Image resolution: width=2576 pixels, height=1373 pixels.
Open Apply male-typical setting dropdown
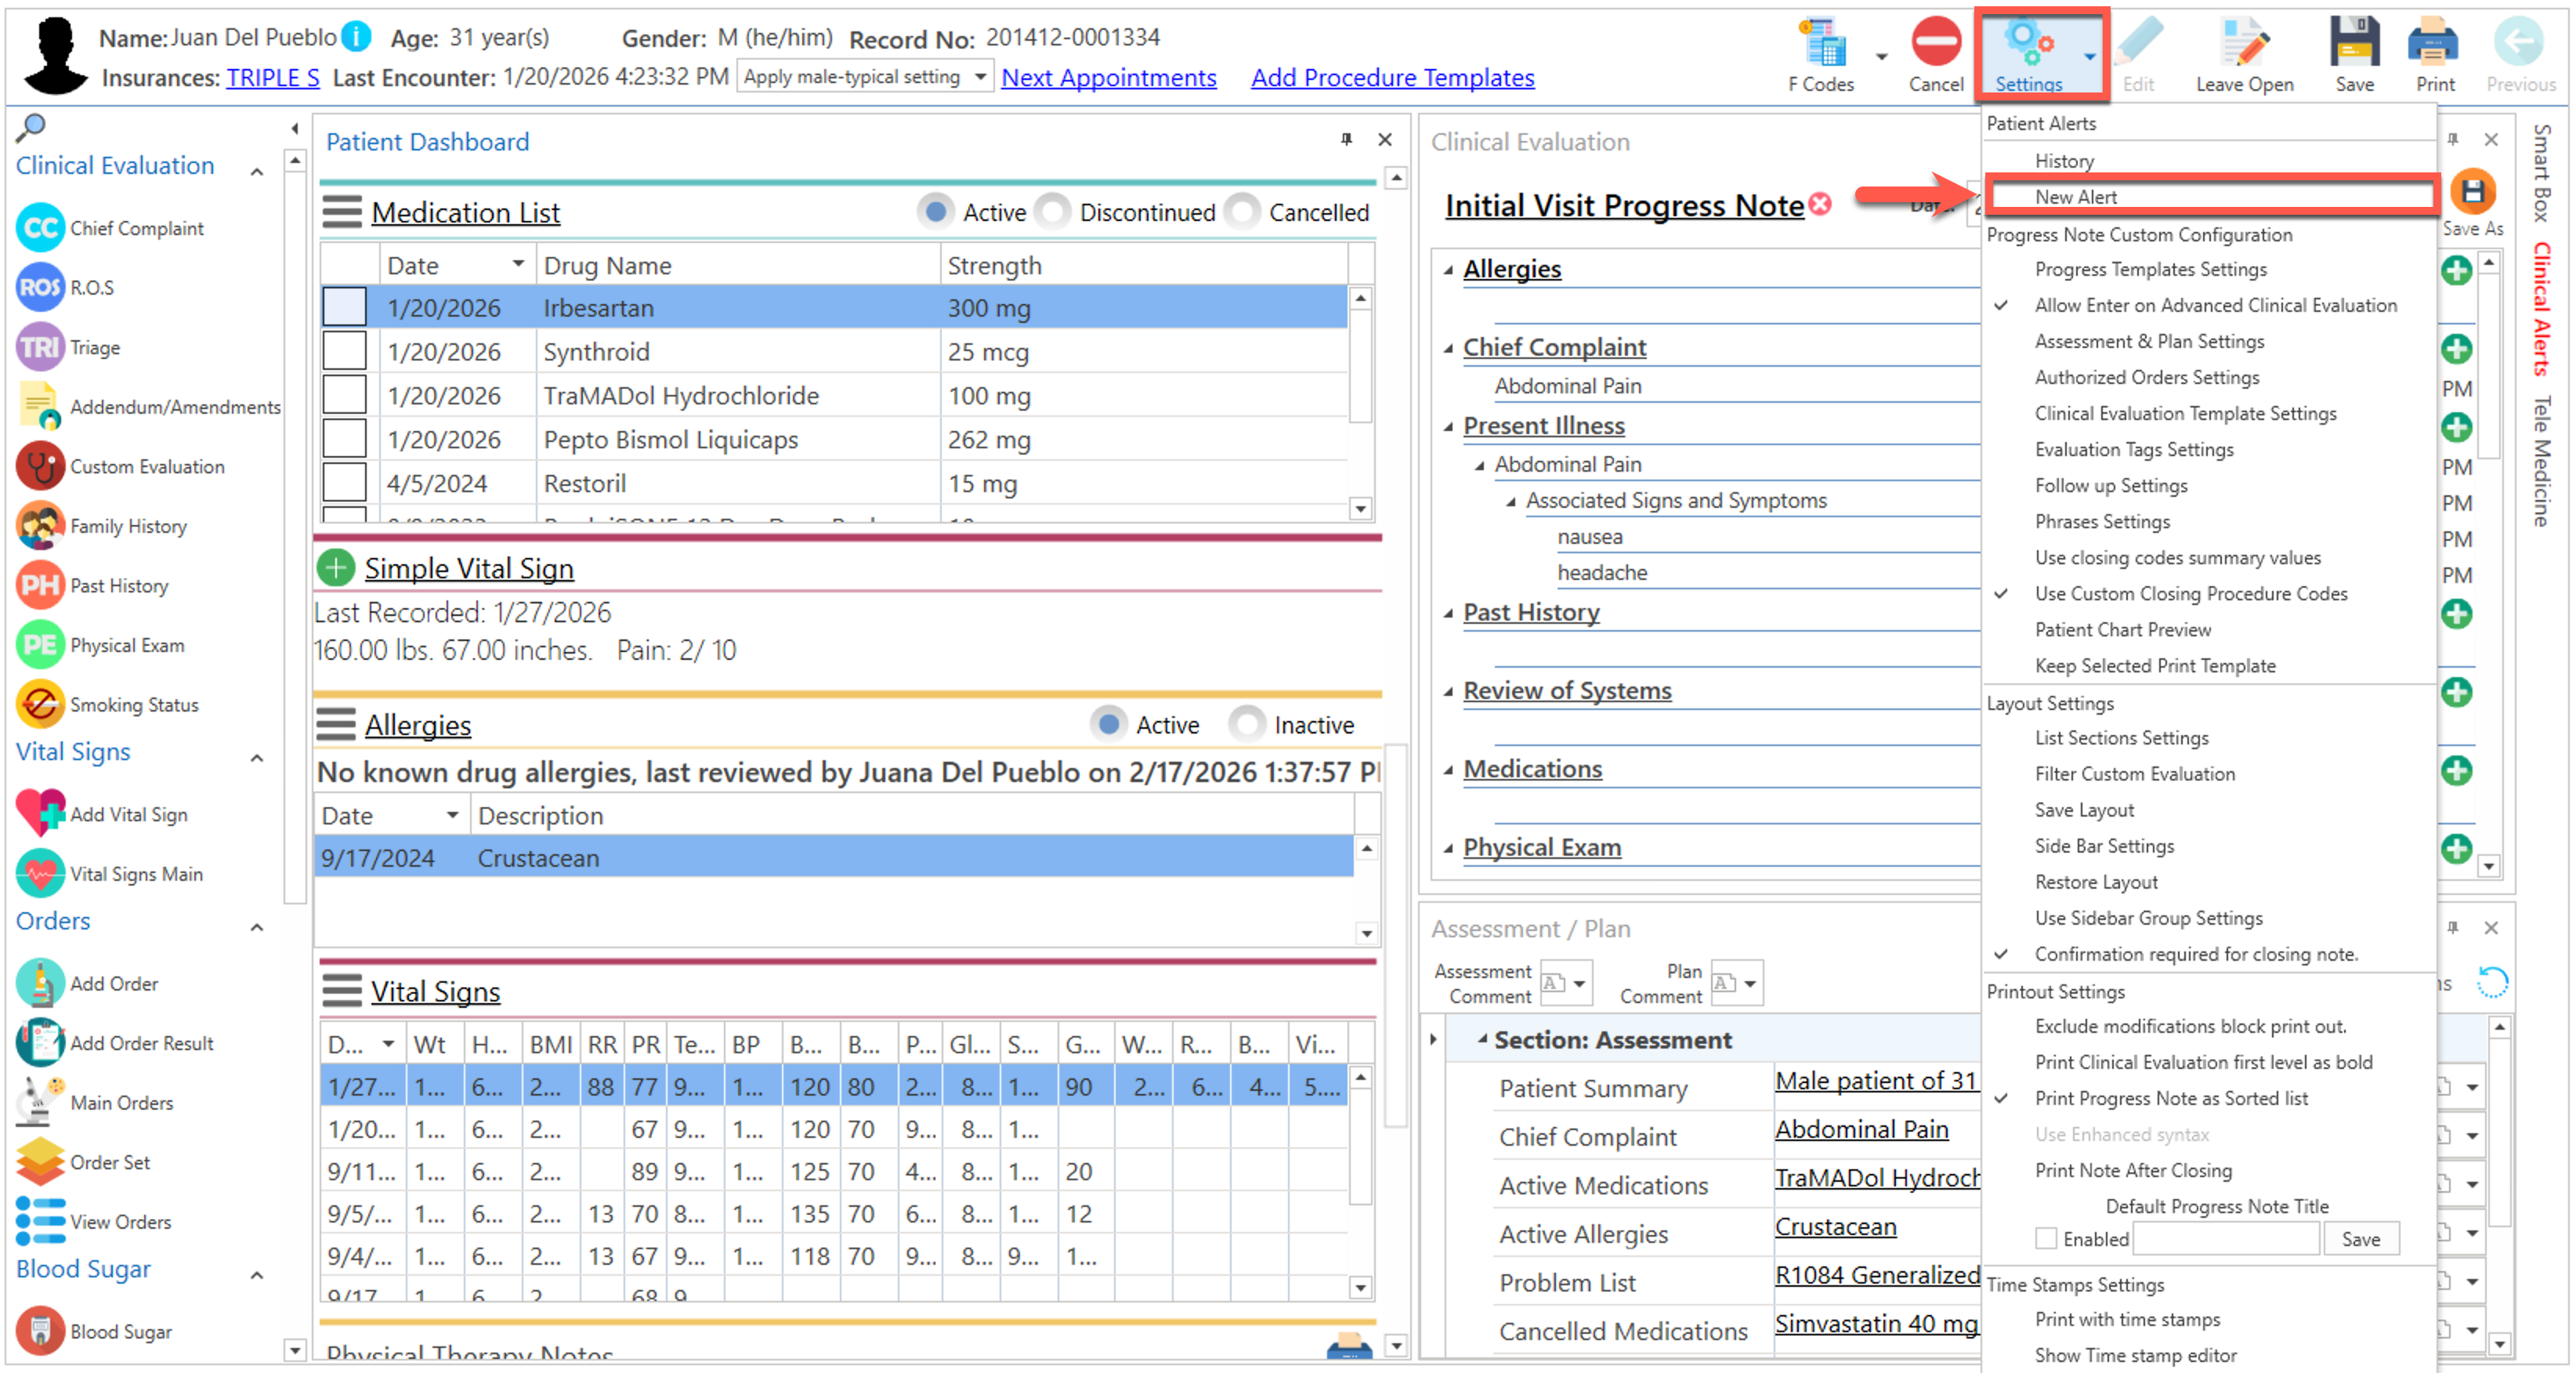tap(980, 77)
